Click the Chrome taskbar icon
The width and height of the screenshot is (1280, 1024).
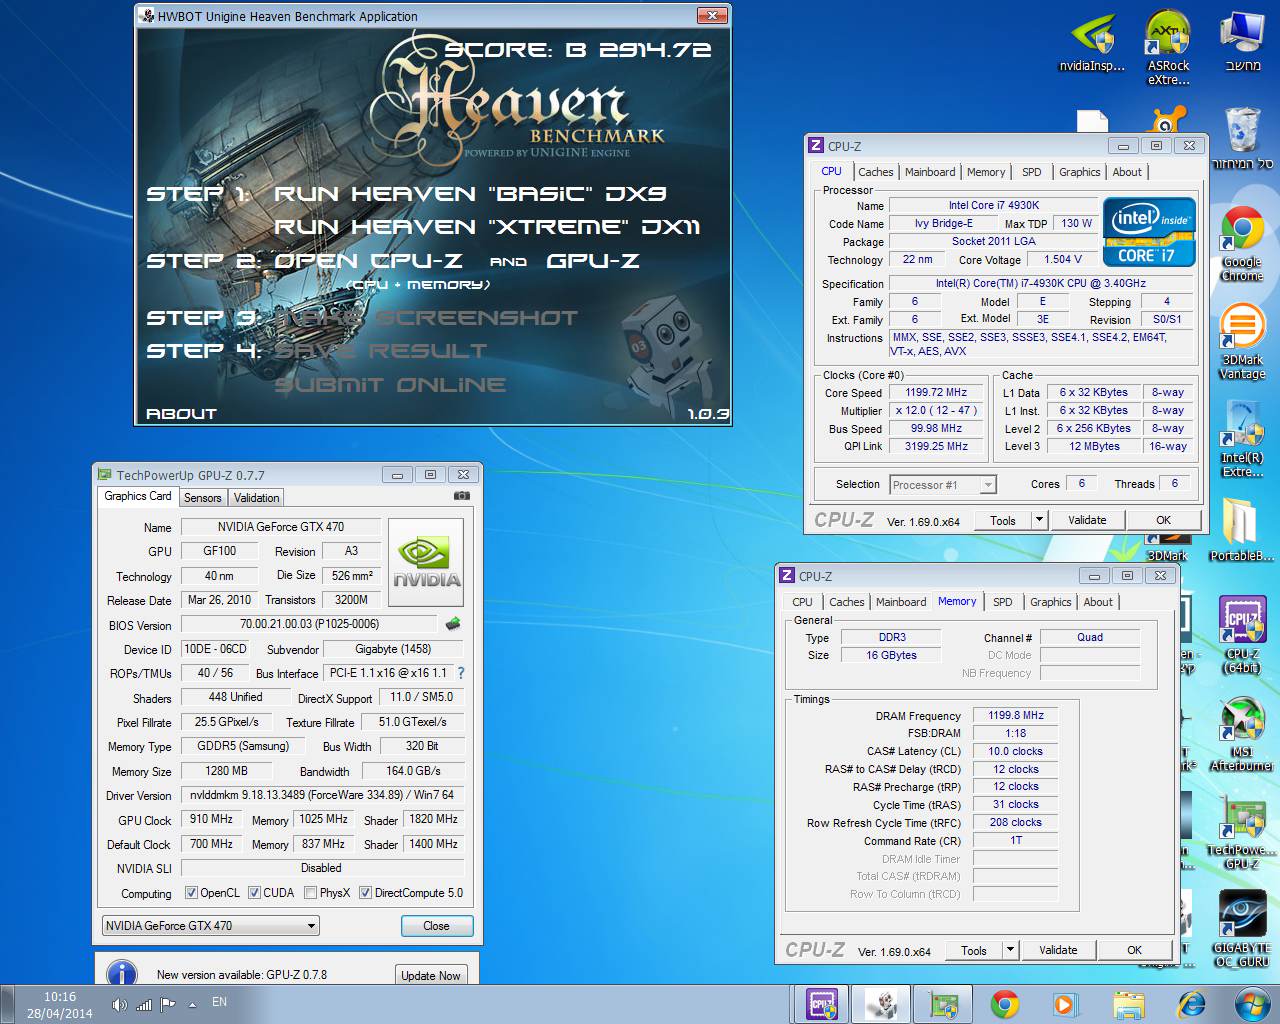(1005, 1004)
